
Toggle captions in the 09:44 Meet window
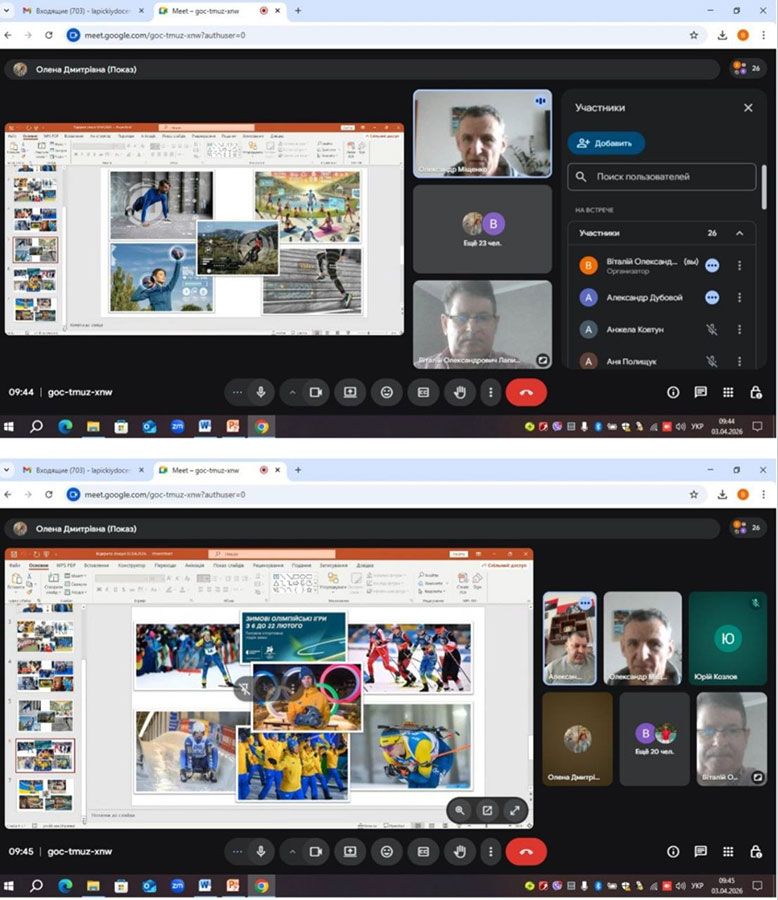[x=423, y=392]
